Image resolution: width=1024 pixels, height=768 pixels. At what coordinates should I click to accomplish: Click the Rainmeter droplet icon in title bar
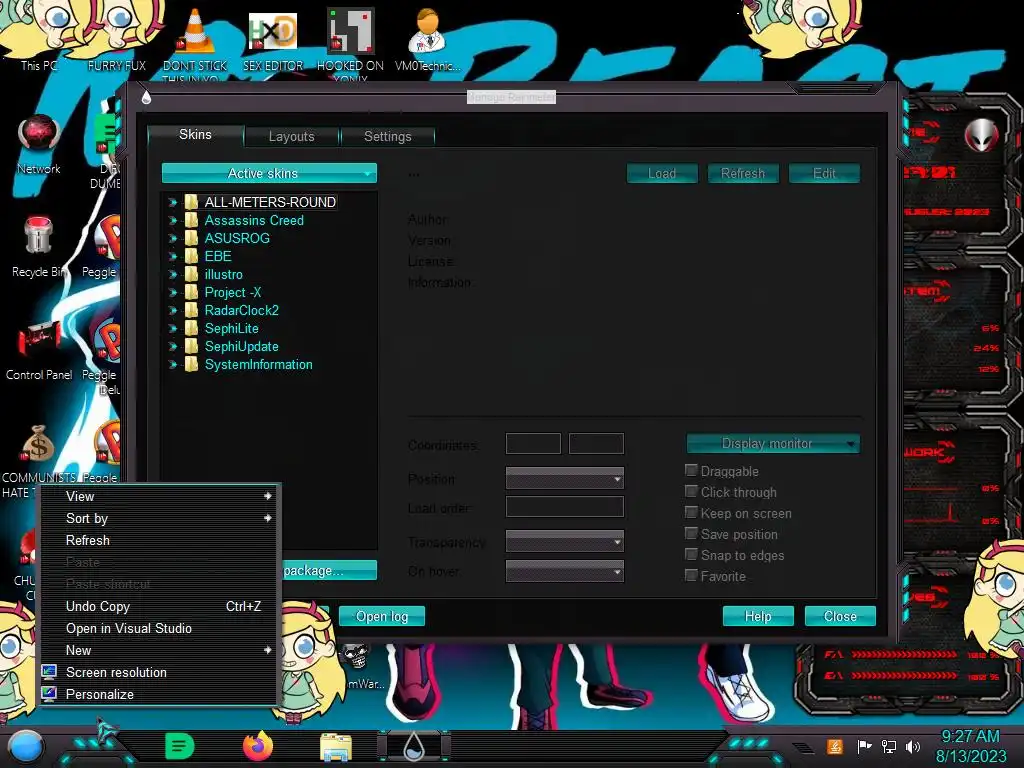tap(146, 97)
